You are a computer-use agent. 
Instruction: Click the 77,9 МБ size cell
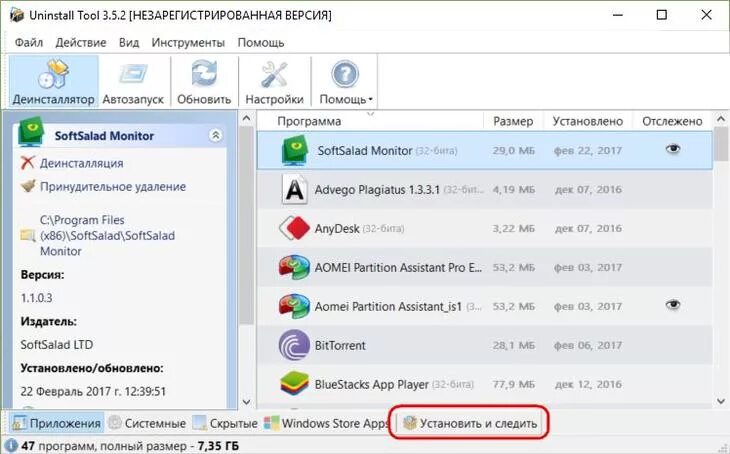[514, 385]
